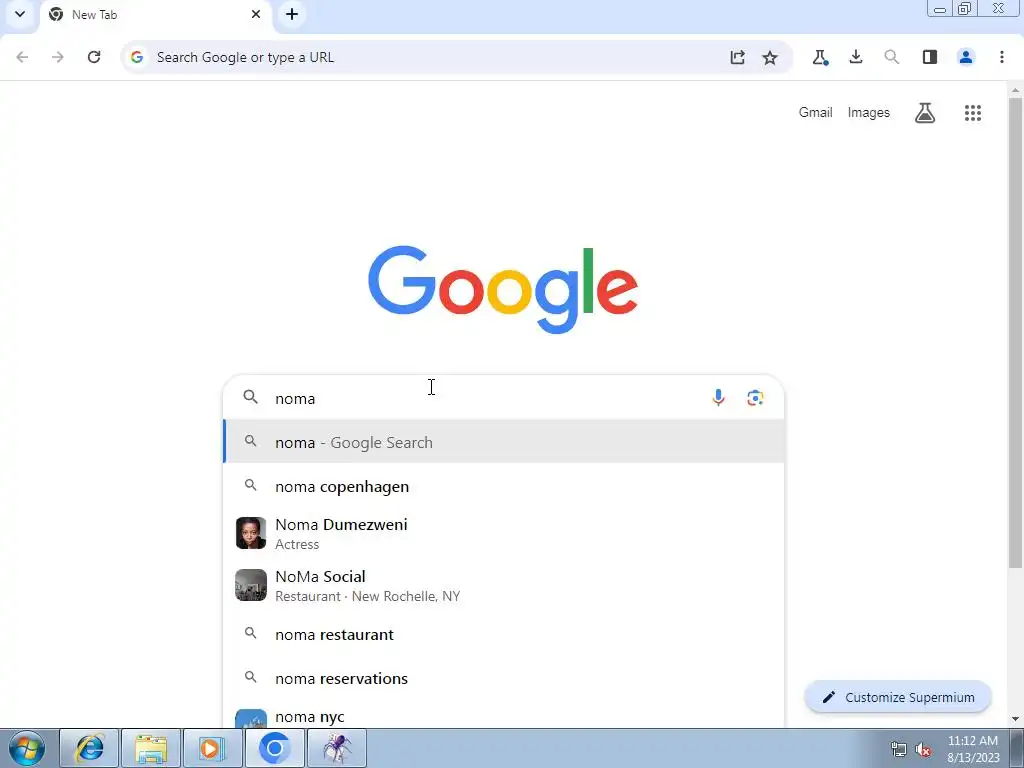The width and height of the screenshot is (1024, 768).
Task: Go forward with the forward arrow
Action: point(58,57)
